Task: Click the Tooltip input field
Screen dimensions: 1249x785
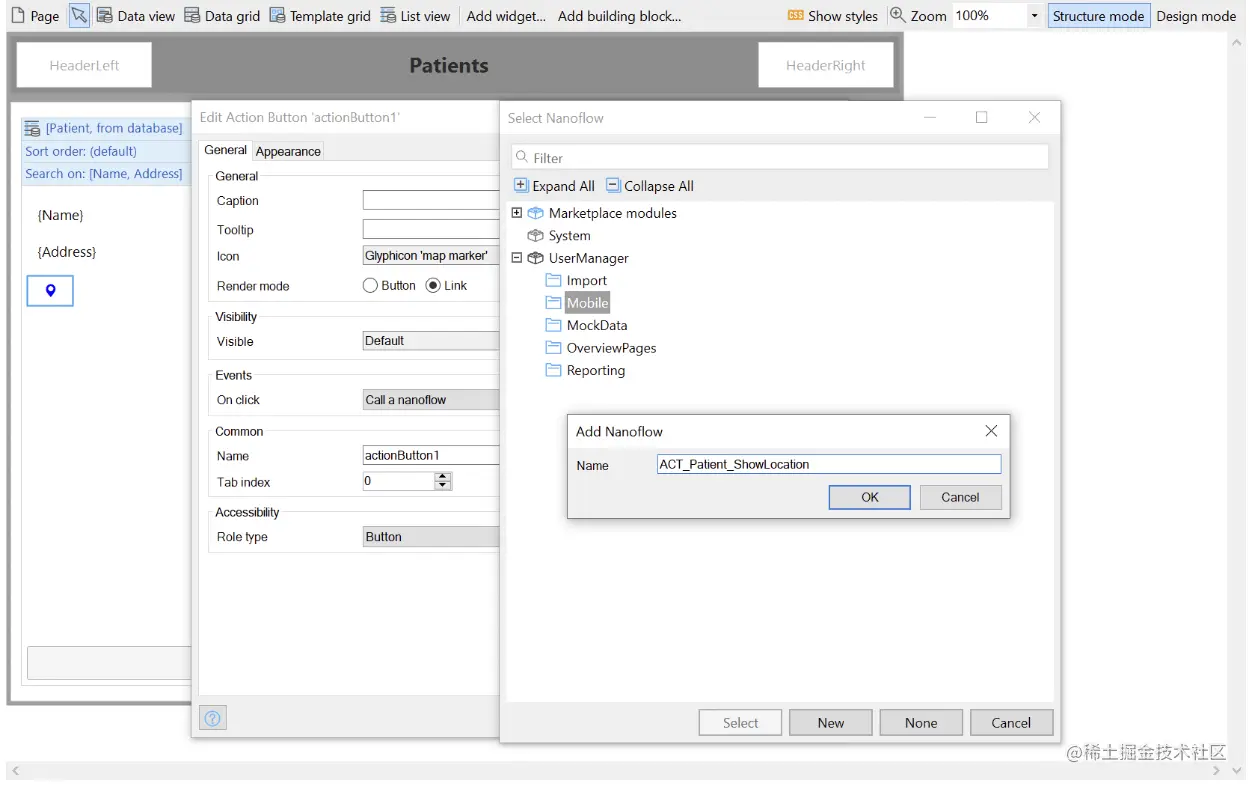Action: (431, 229)
